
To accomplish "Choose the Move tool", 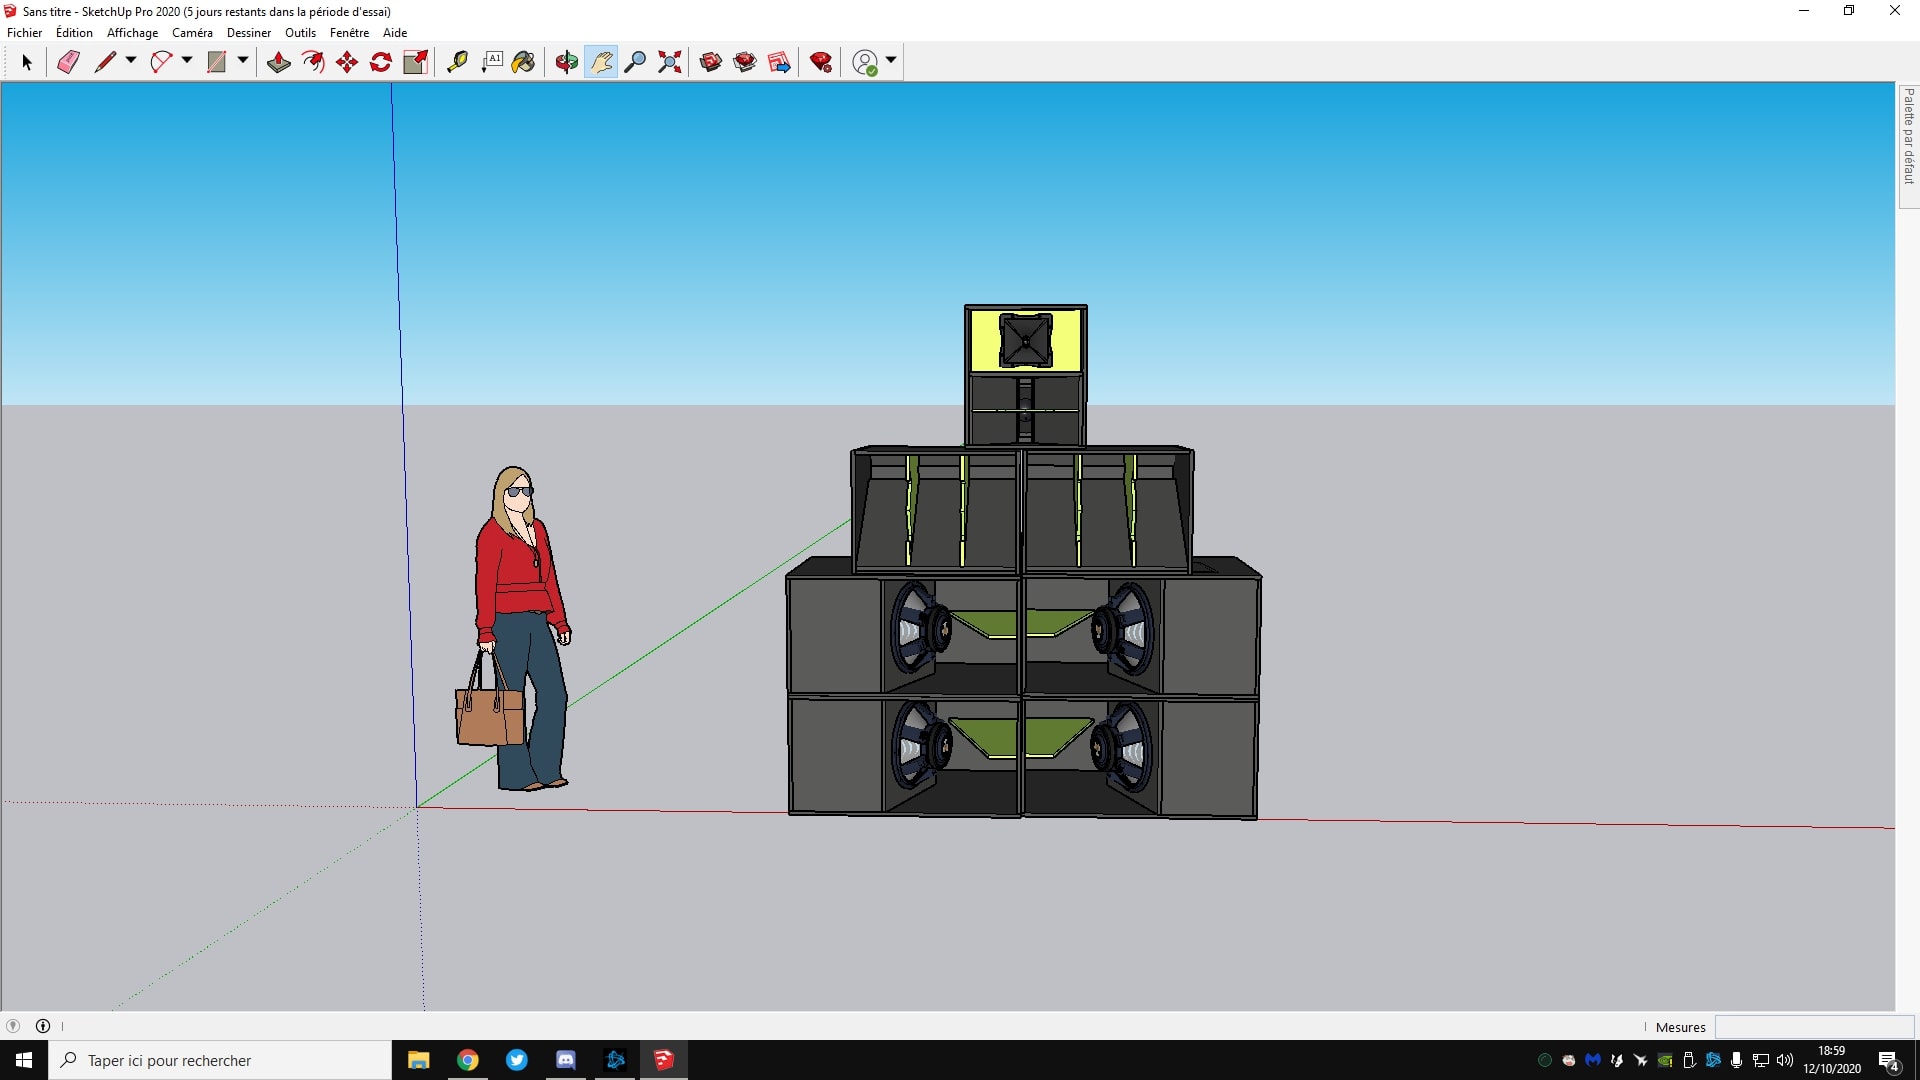I will pos(347,62).
